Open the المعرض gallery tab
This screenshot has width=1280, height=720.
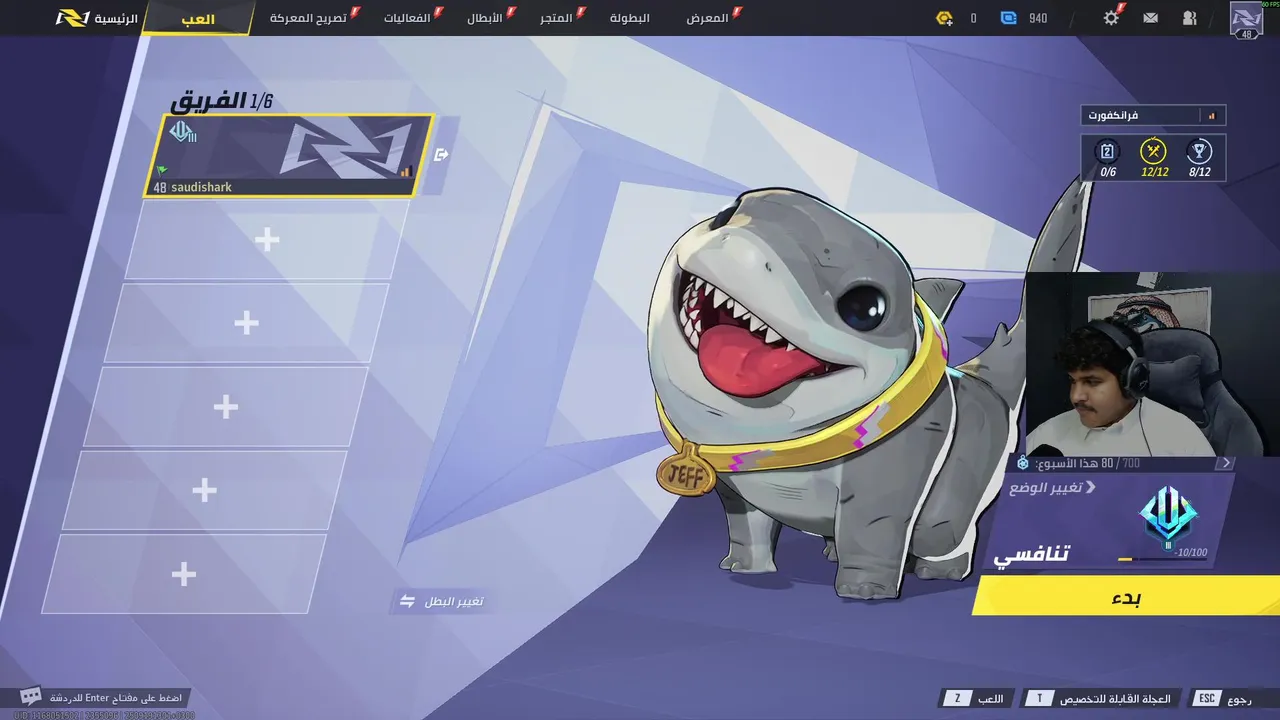708,18
